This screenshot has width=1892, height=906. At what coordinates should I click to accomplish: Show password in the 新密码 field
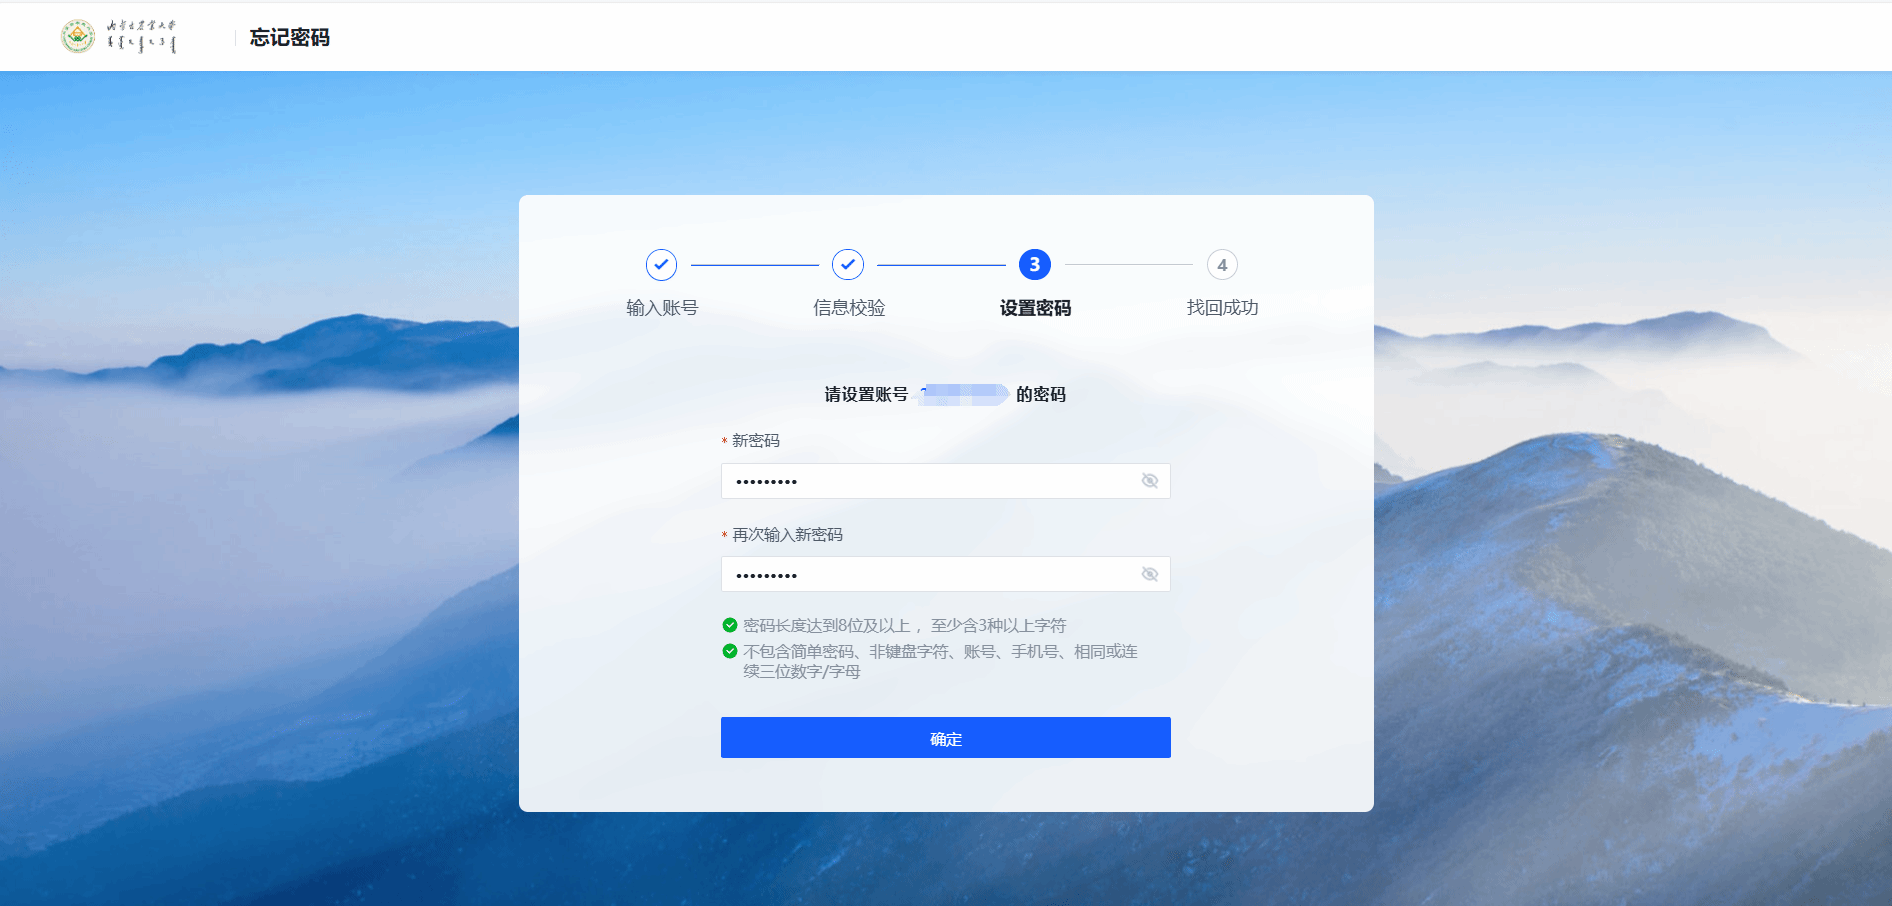coord(1150,481)
